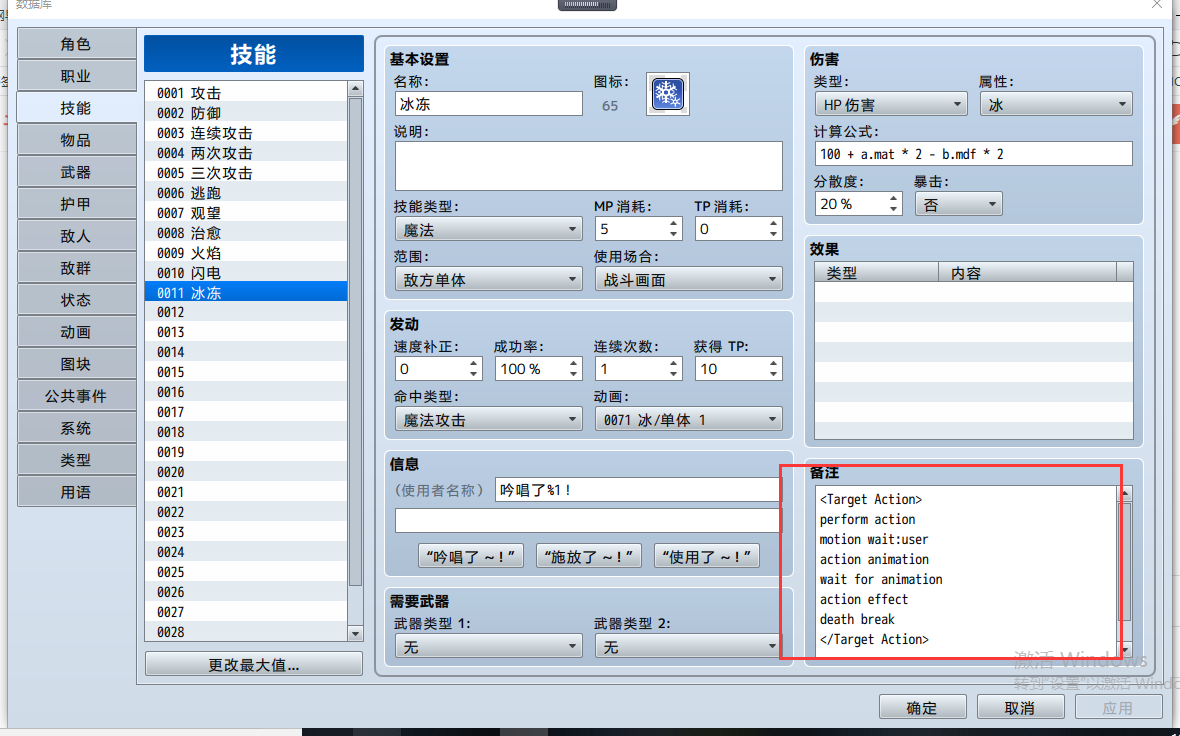This screenshot has width=1180, height=736.
Task: Select skill 0001 攻击 in the list
Action: click(246, 93)
